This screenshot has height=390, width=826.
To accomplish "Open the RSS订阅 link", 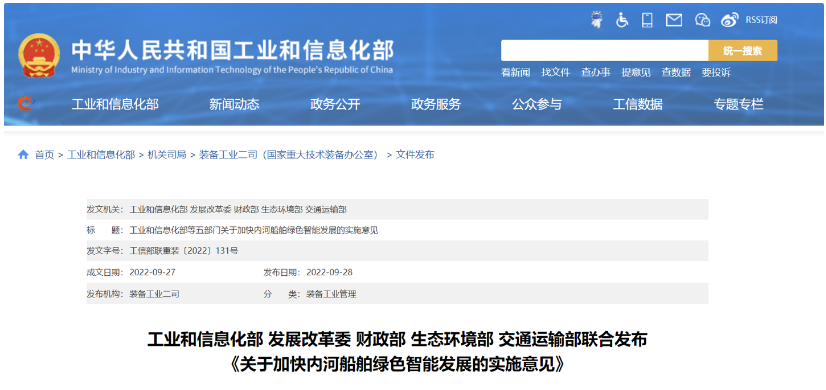I will (761, 20).
